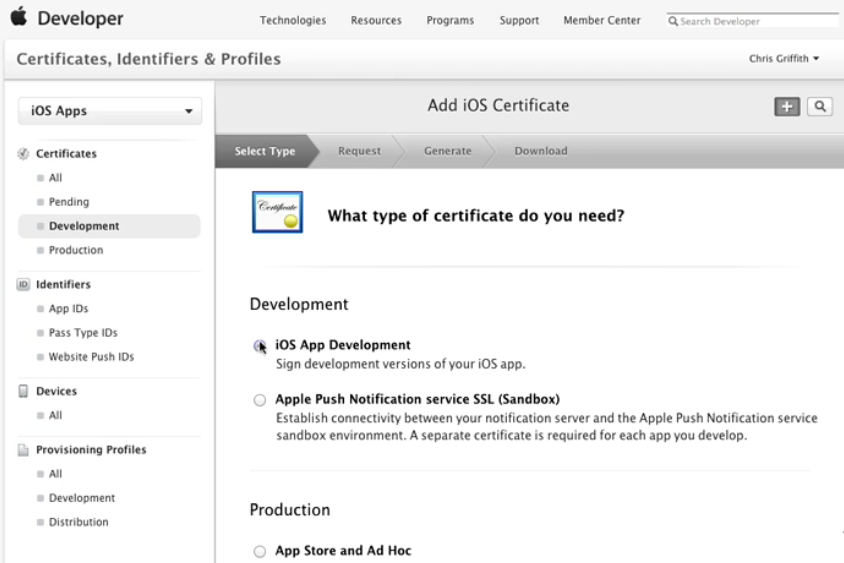Click the Provisioning Profiles document icon
This screenshot has height=563, width=844.
[23, 450]
